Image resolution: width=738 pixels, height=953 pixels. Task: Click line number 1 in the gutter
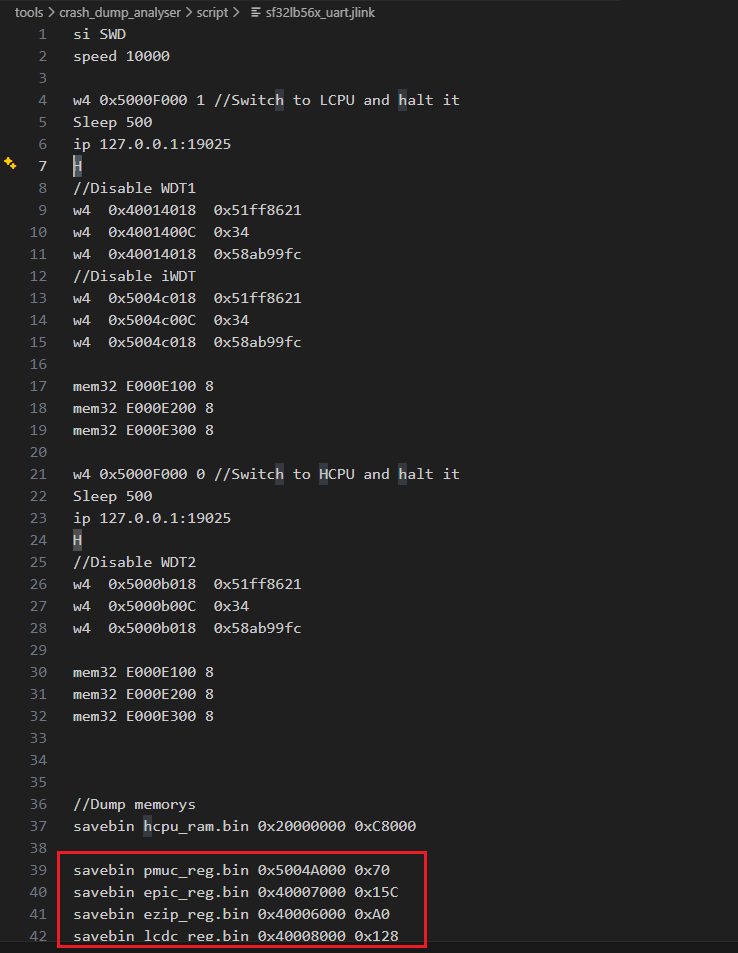tap(42, 34)
